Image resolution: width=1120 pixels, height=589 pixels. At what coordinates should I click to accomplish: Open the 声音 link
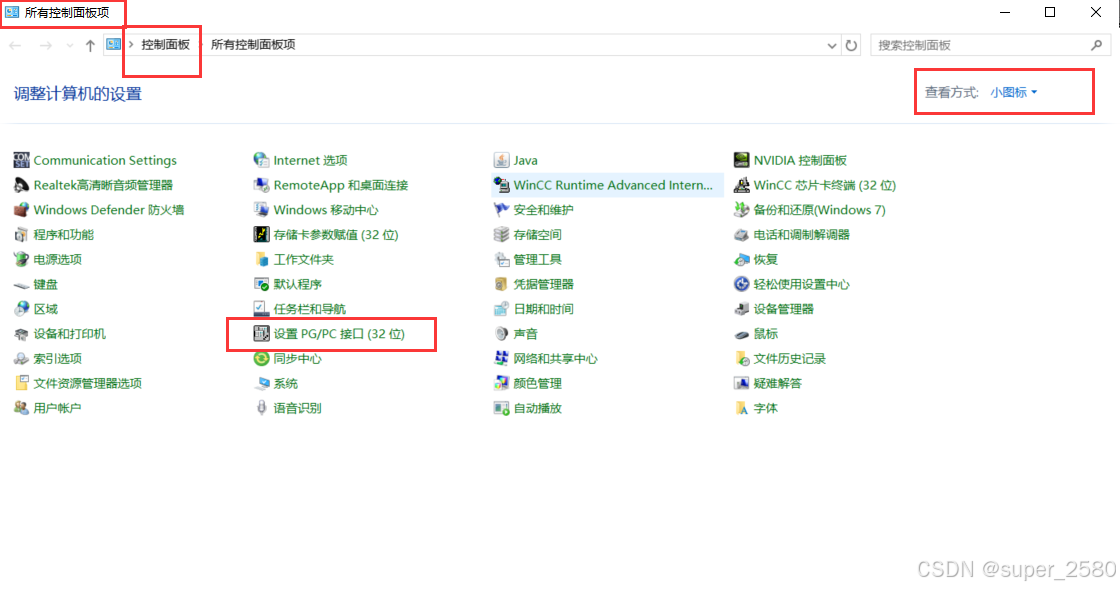(525, 334)
